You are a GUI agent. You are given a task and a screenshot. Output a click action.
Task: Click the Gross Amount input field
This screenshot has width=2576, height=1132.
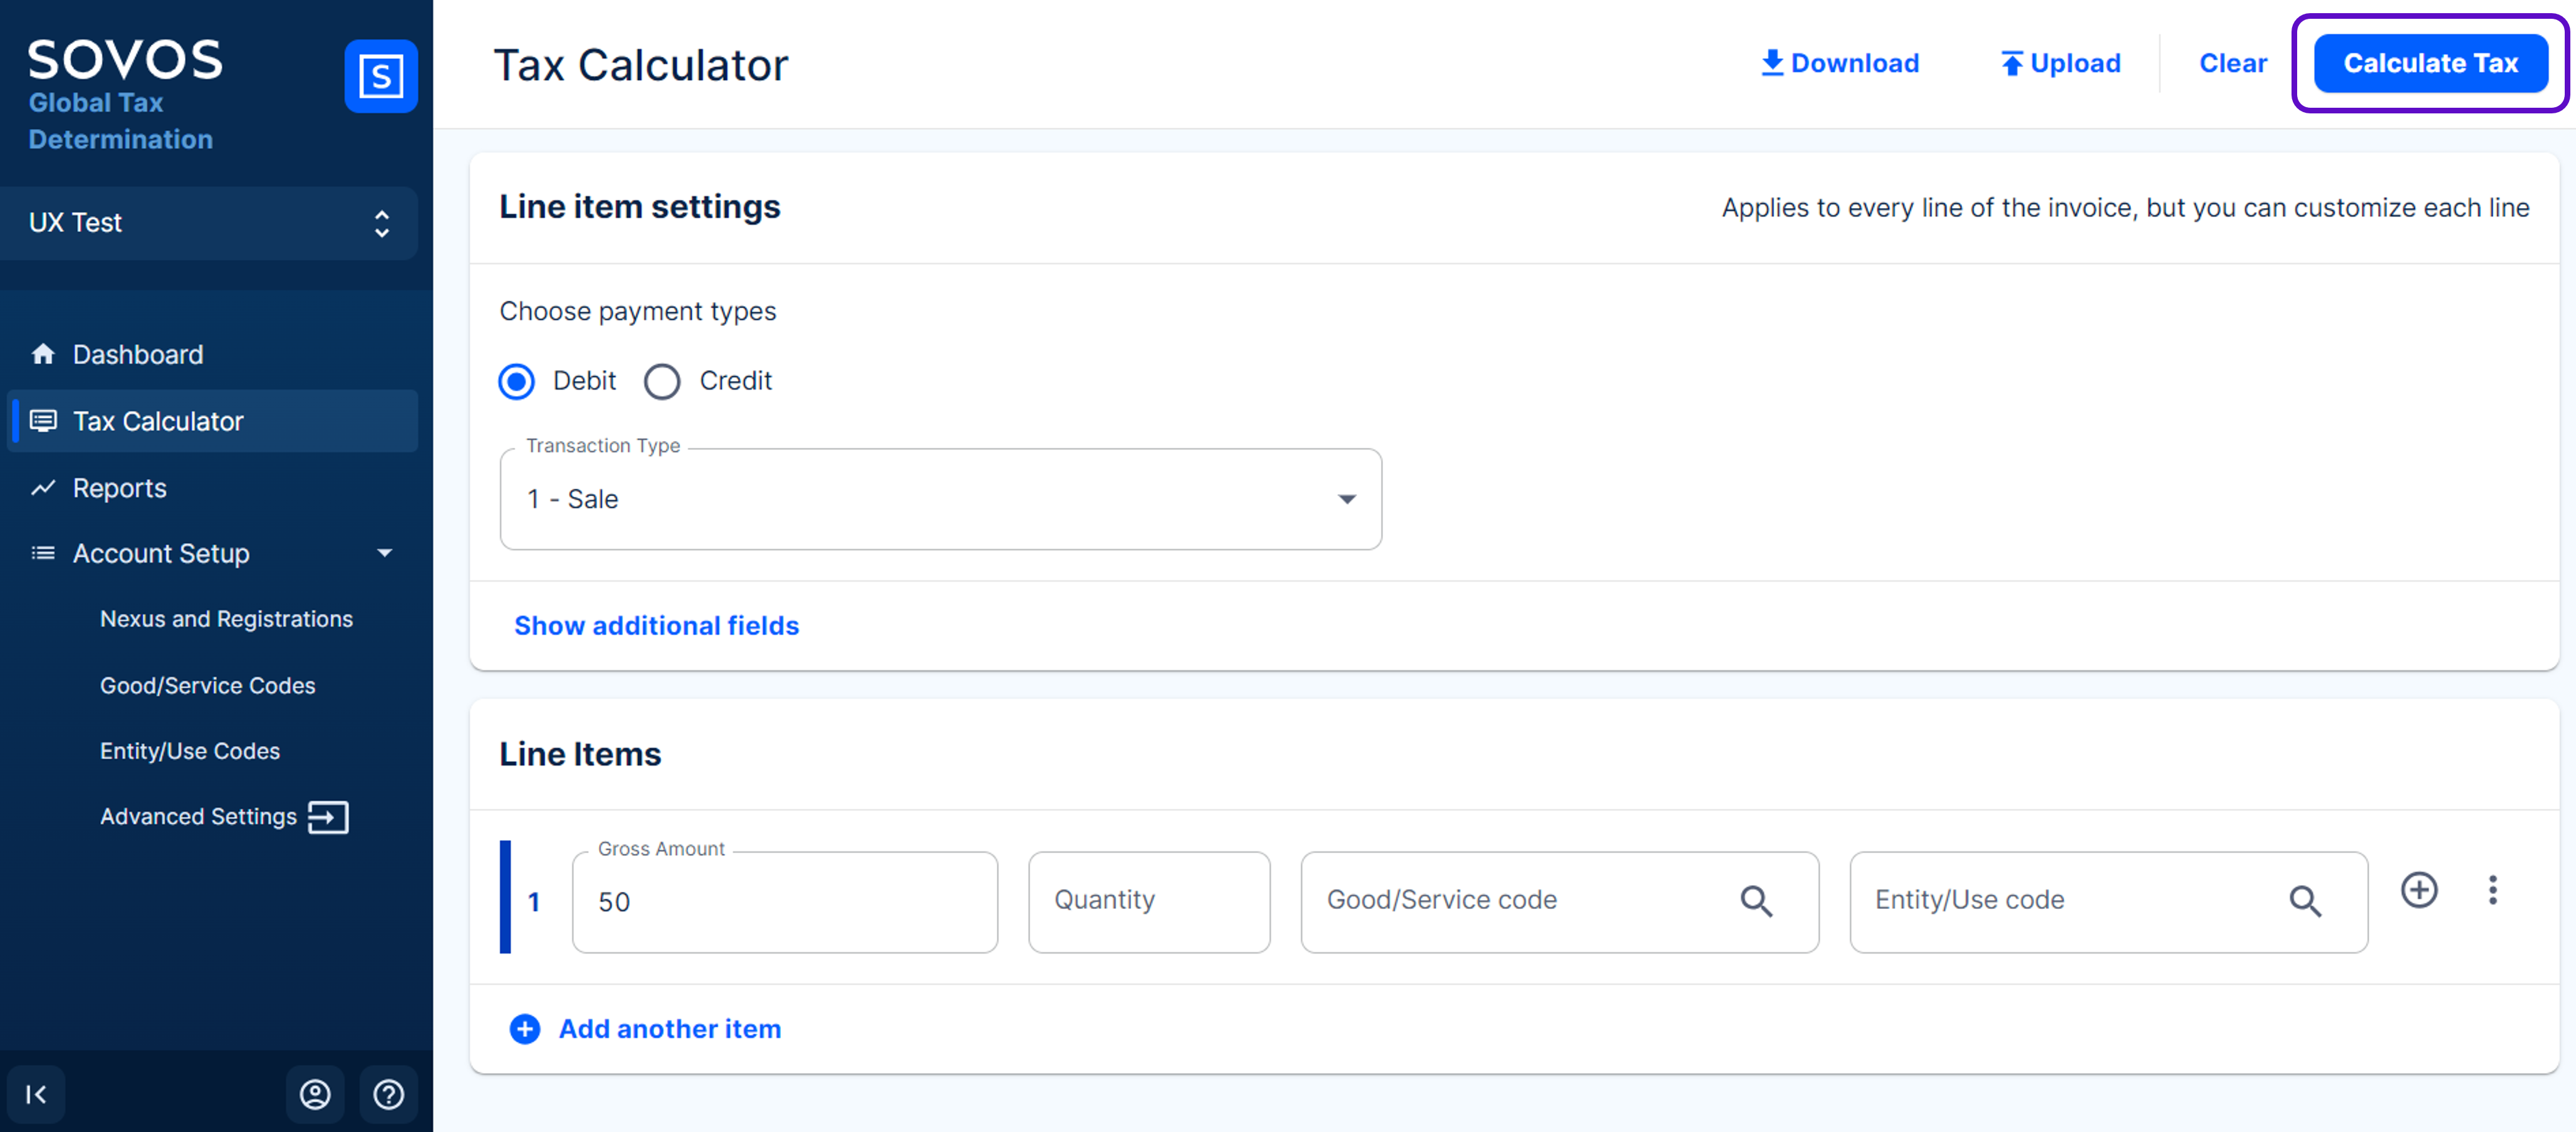(x=785, y=901)
